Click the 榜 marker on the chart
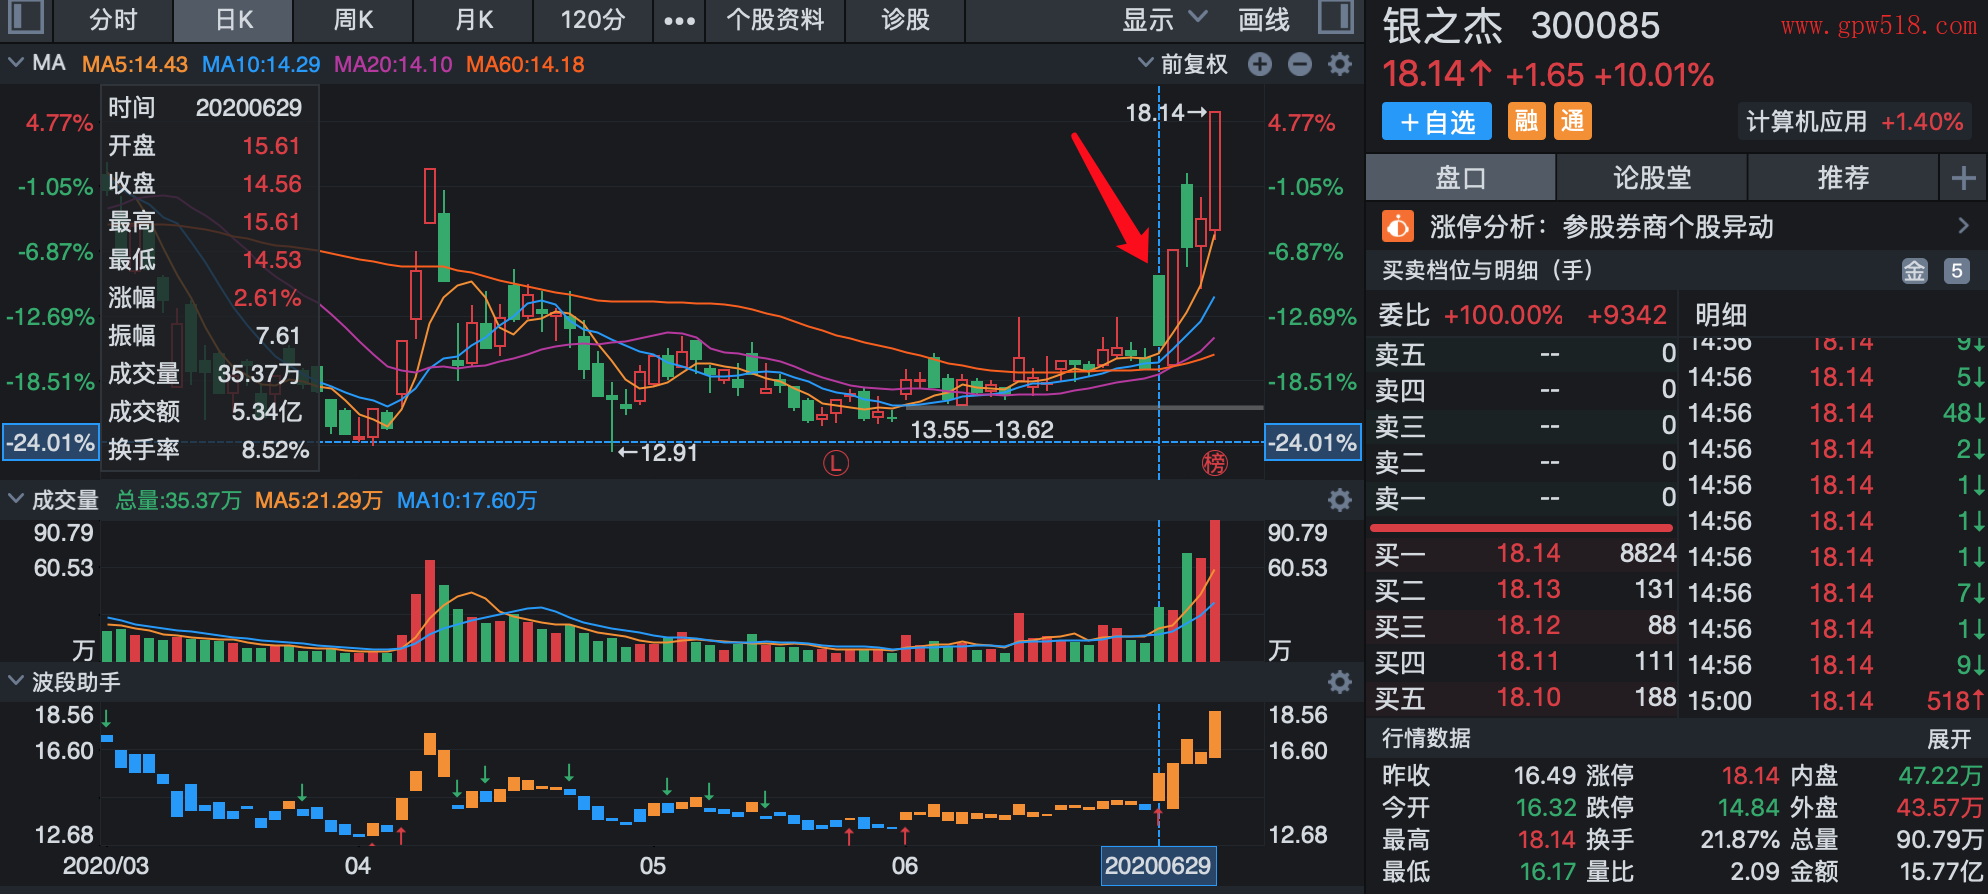1988x894 pixels. (1214, 463)
